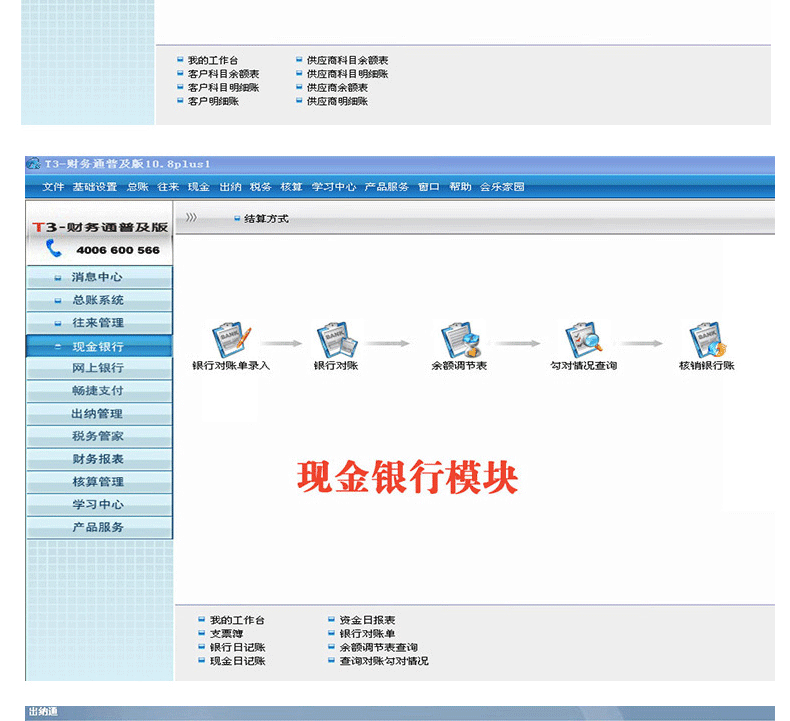Viewport: 790px width, 721px height.
Task: Click the 4006 600 566 hotline number
Action: (118, 250)
